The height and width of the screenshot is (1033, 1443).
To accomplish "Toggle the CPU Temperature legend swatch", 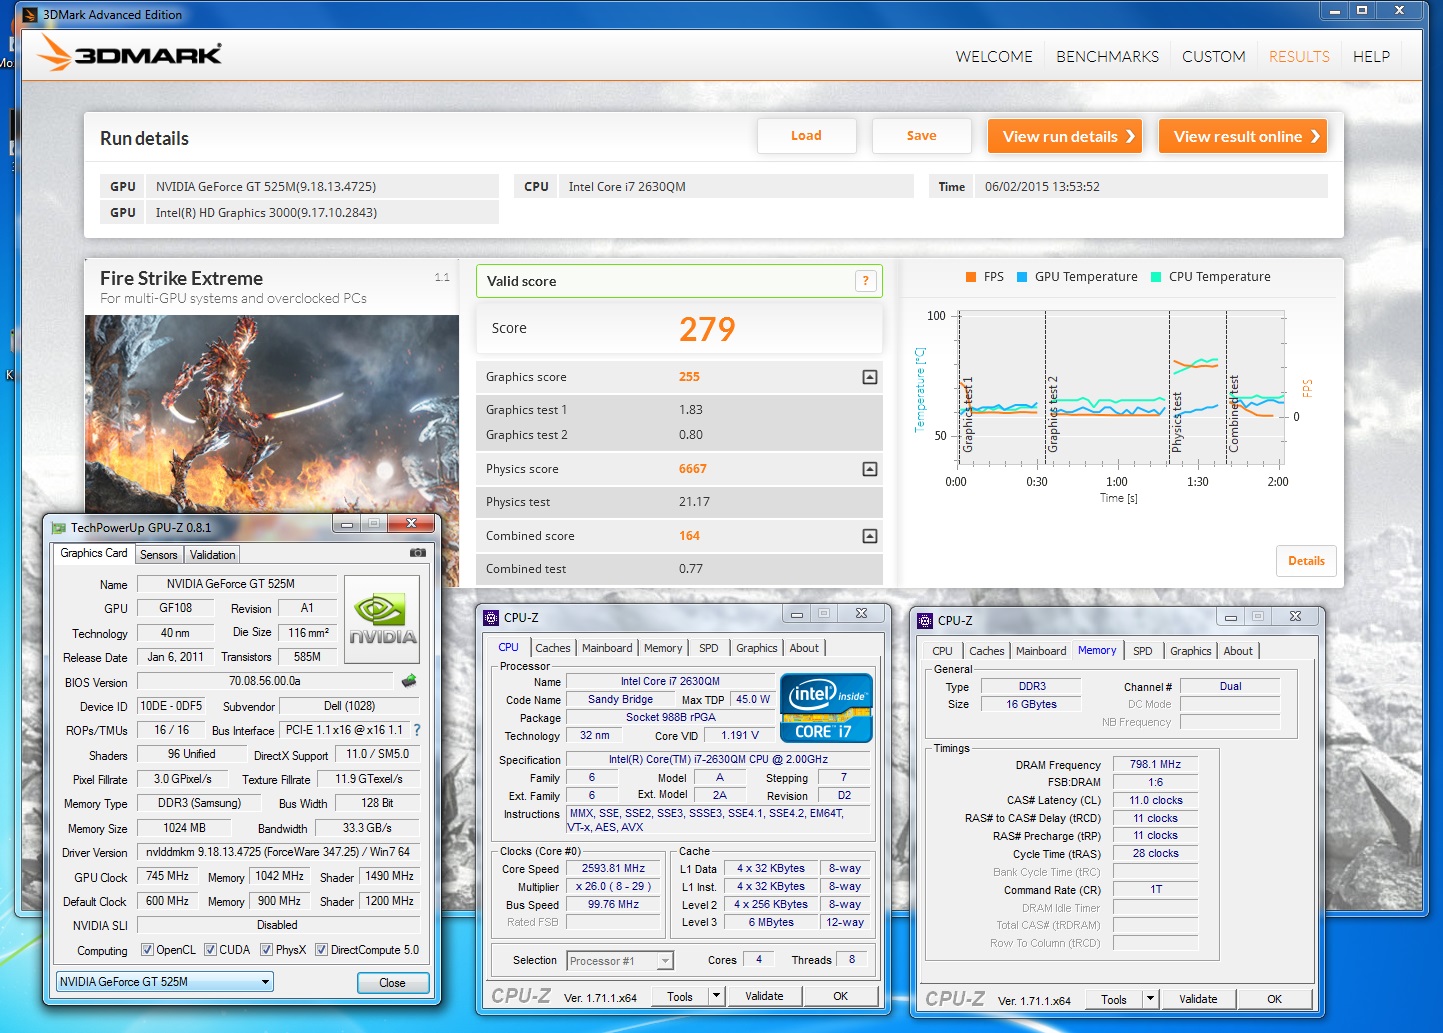I will tap(1156, 277).
